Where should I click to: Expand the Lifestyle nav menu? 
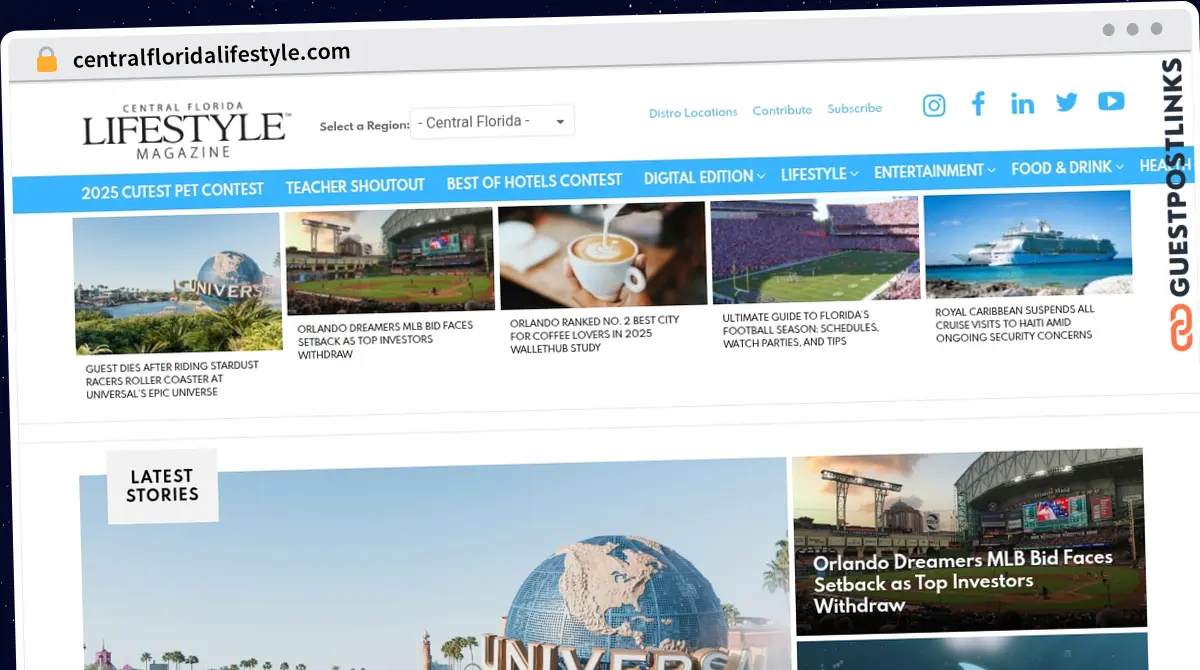tap(818, 174)
